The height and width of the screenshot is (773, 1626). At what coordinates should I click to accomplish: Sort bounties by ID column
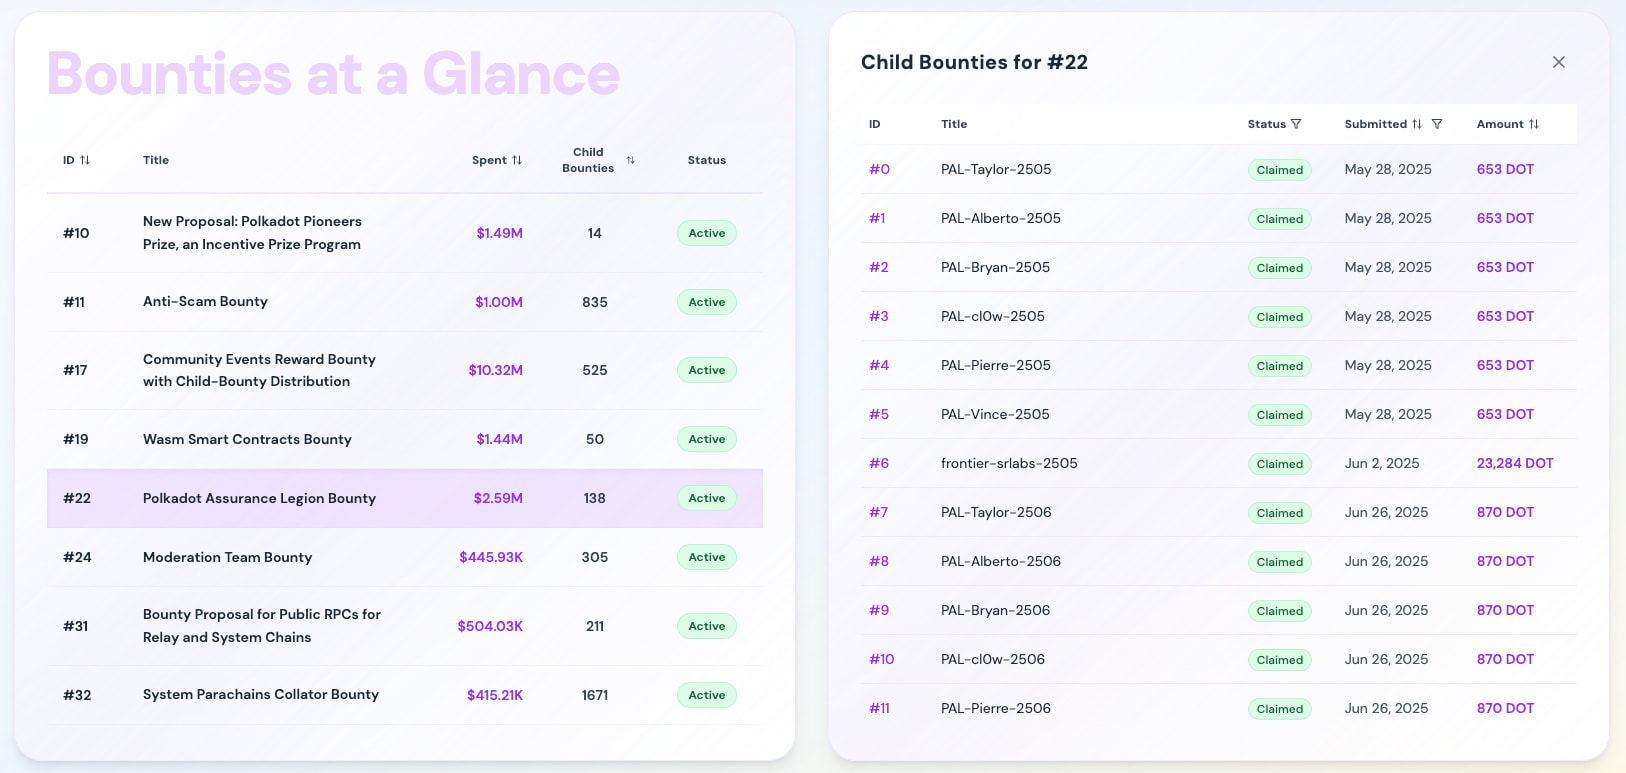[85, 160]
